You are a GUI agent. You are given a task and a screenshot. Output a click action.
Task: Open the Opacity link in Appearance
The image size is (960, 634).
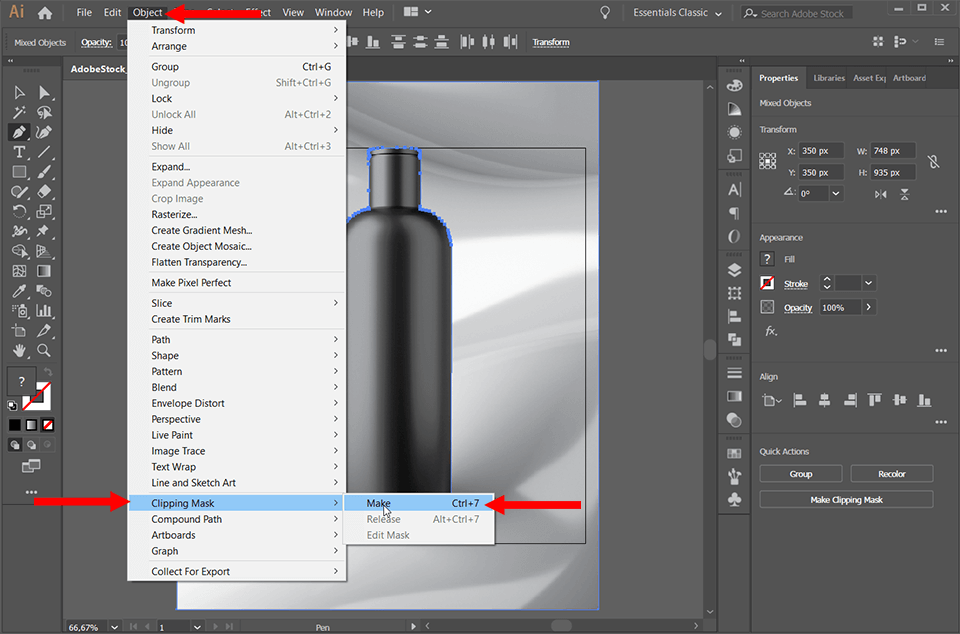tap(798, 308)
